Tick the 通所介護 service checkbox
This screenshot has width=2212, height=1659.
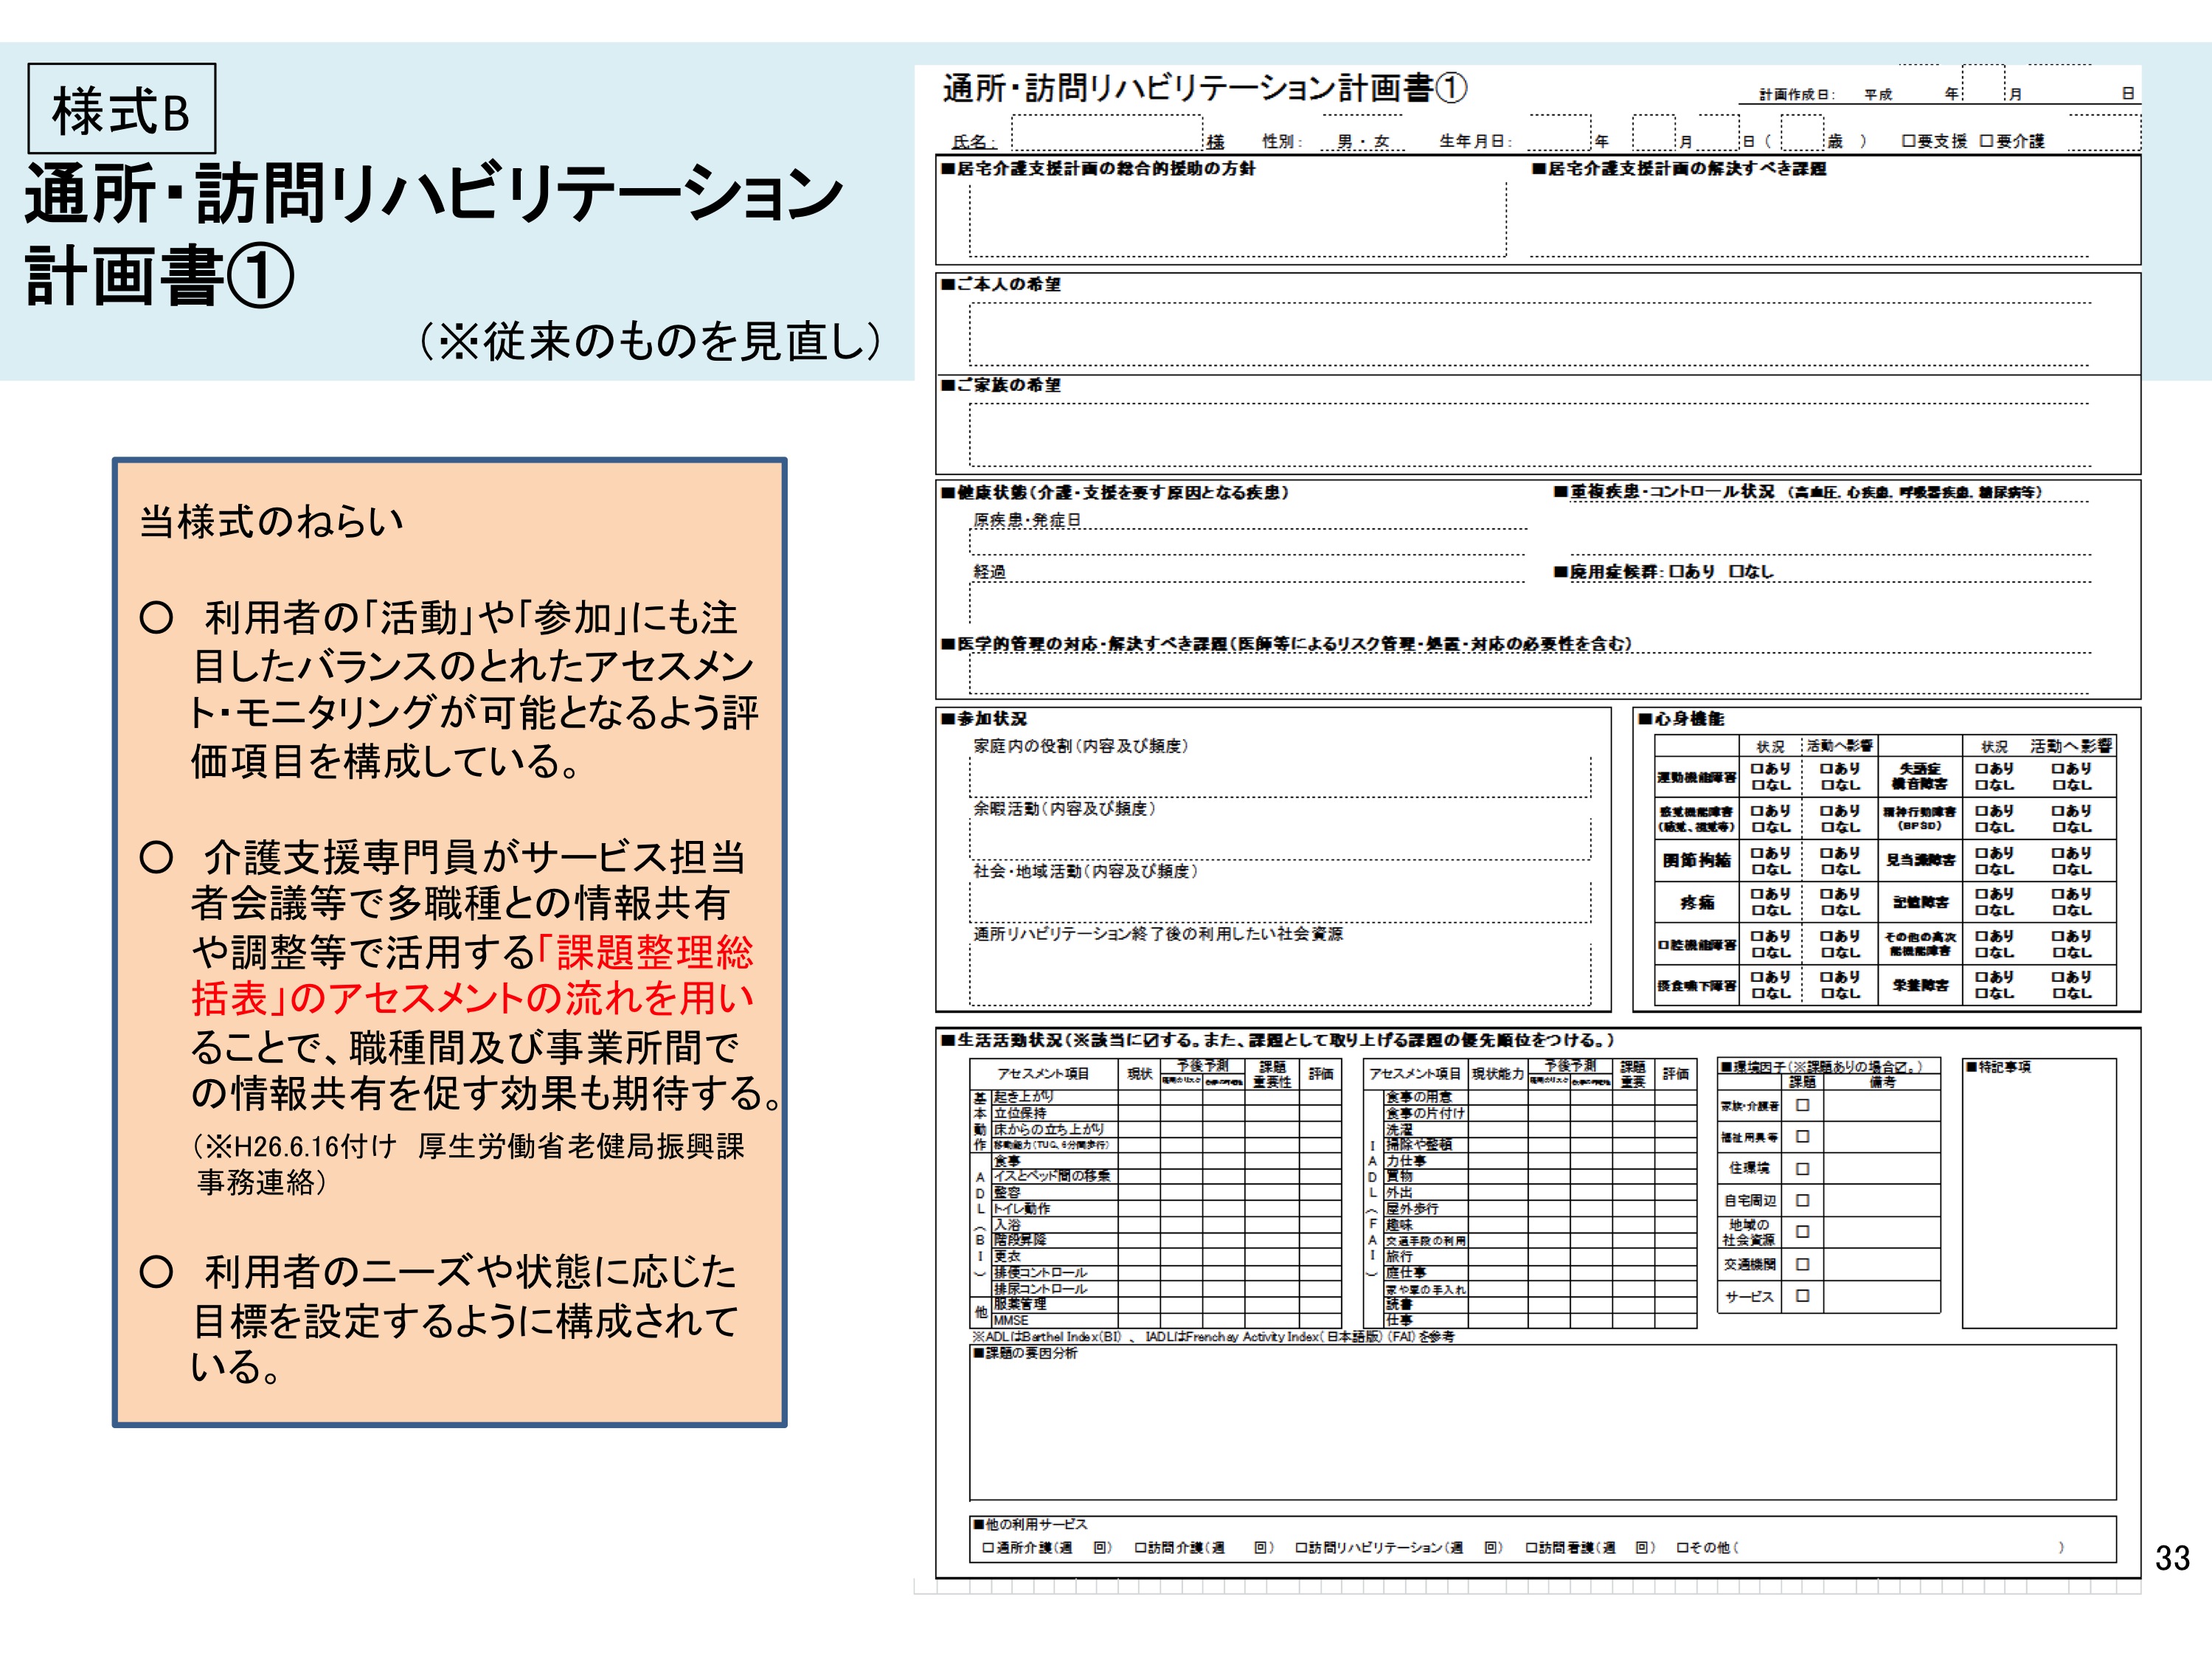(x=988, y=1547)
